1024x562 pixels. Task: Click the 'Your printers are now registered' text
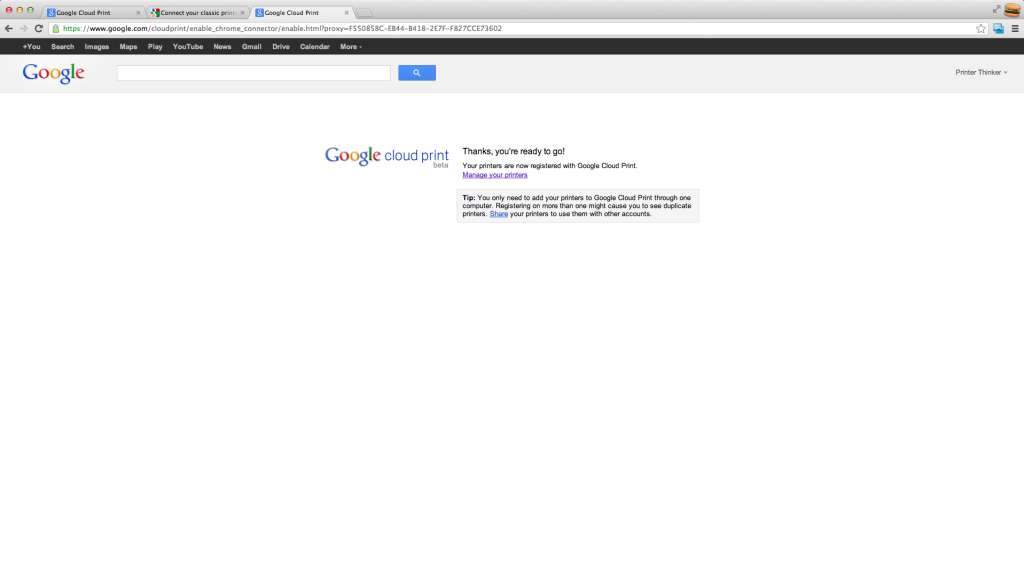pyautogui.click(x=549, y=166)
